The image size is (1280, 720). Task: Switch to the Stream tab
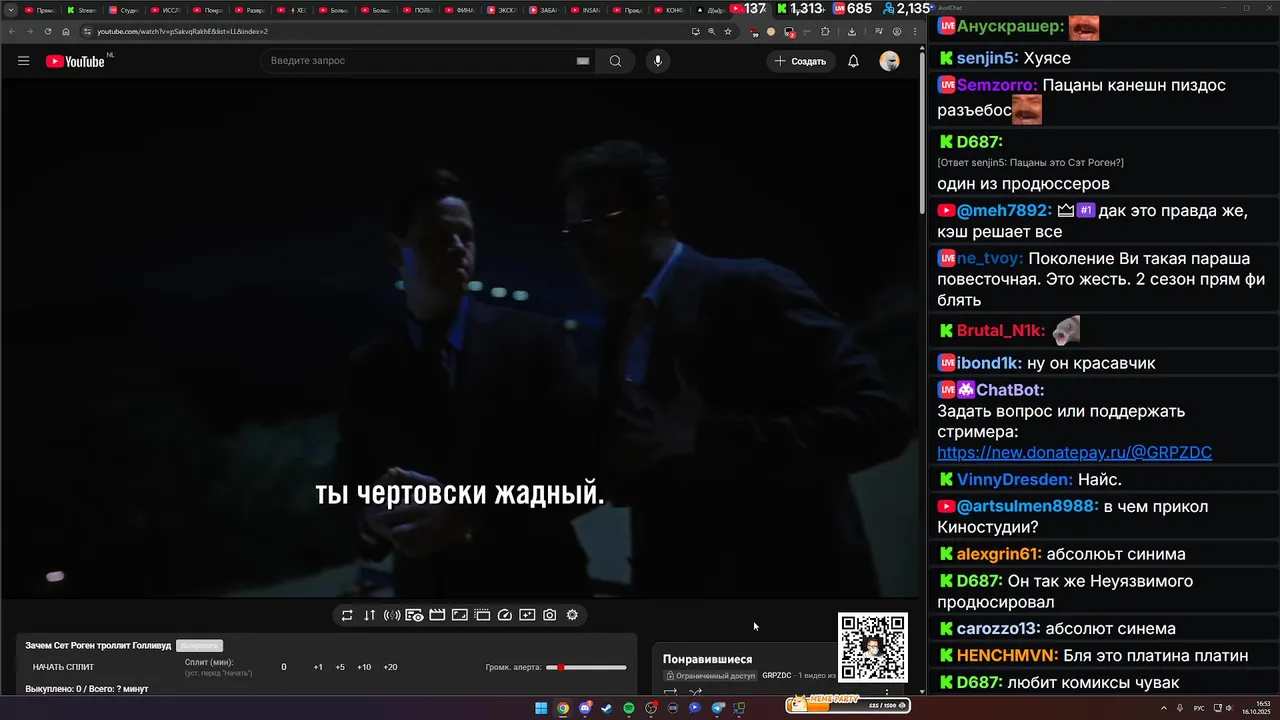point(82,10)
